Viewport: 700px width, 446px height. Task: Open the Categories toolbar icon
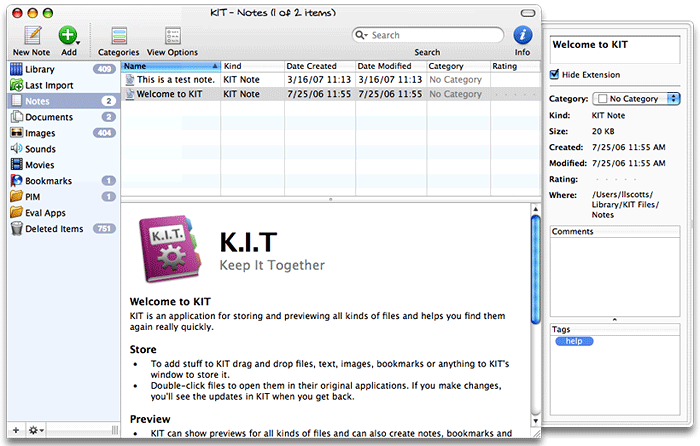pyautogui.click(x=119, y=36)
